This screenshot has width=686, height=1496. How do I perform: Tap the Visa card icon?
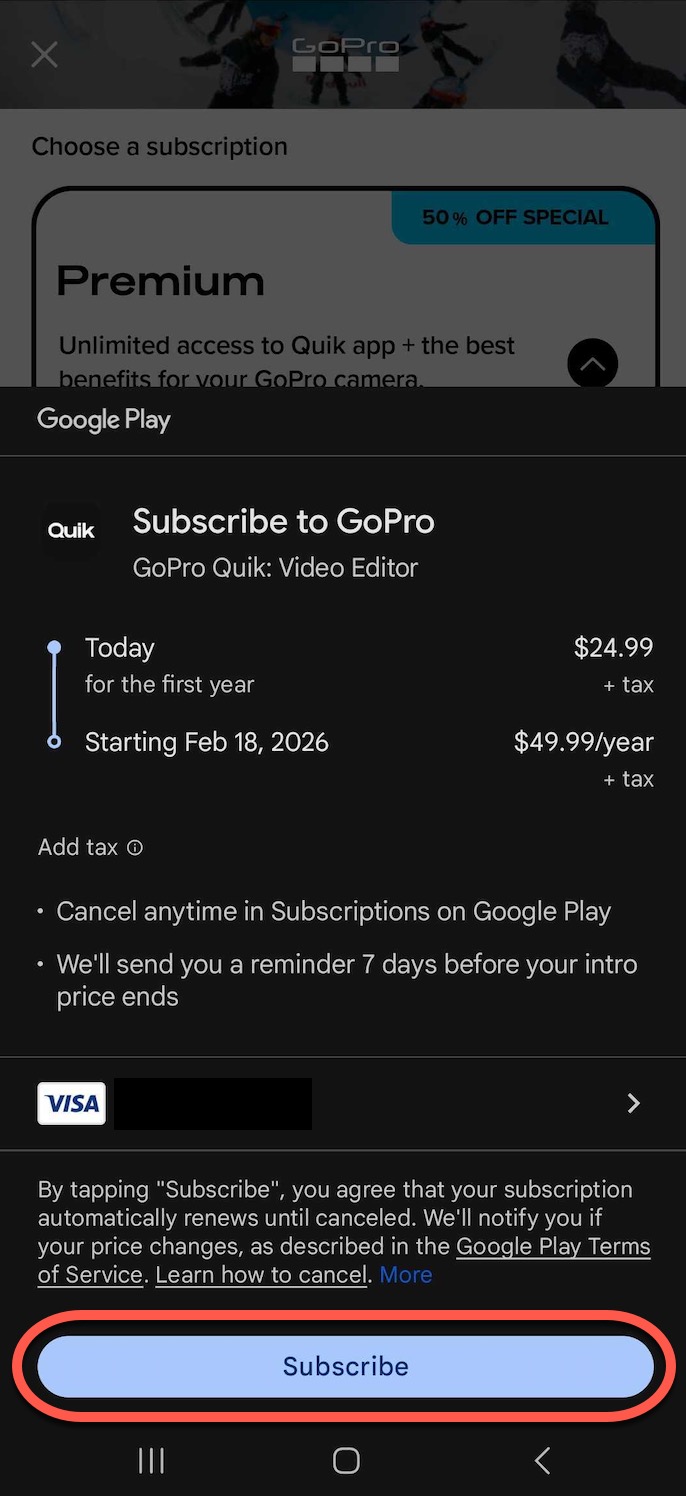point(71,1103)
